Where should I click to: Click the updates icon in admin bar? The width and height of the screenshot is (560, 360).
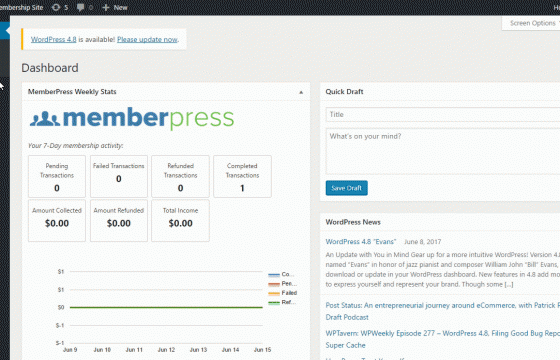tap(56, 7)
